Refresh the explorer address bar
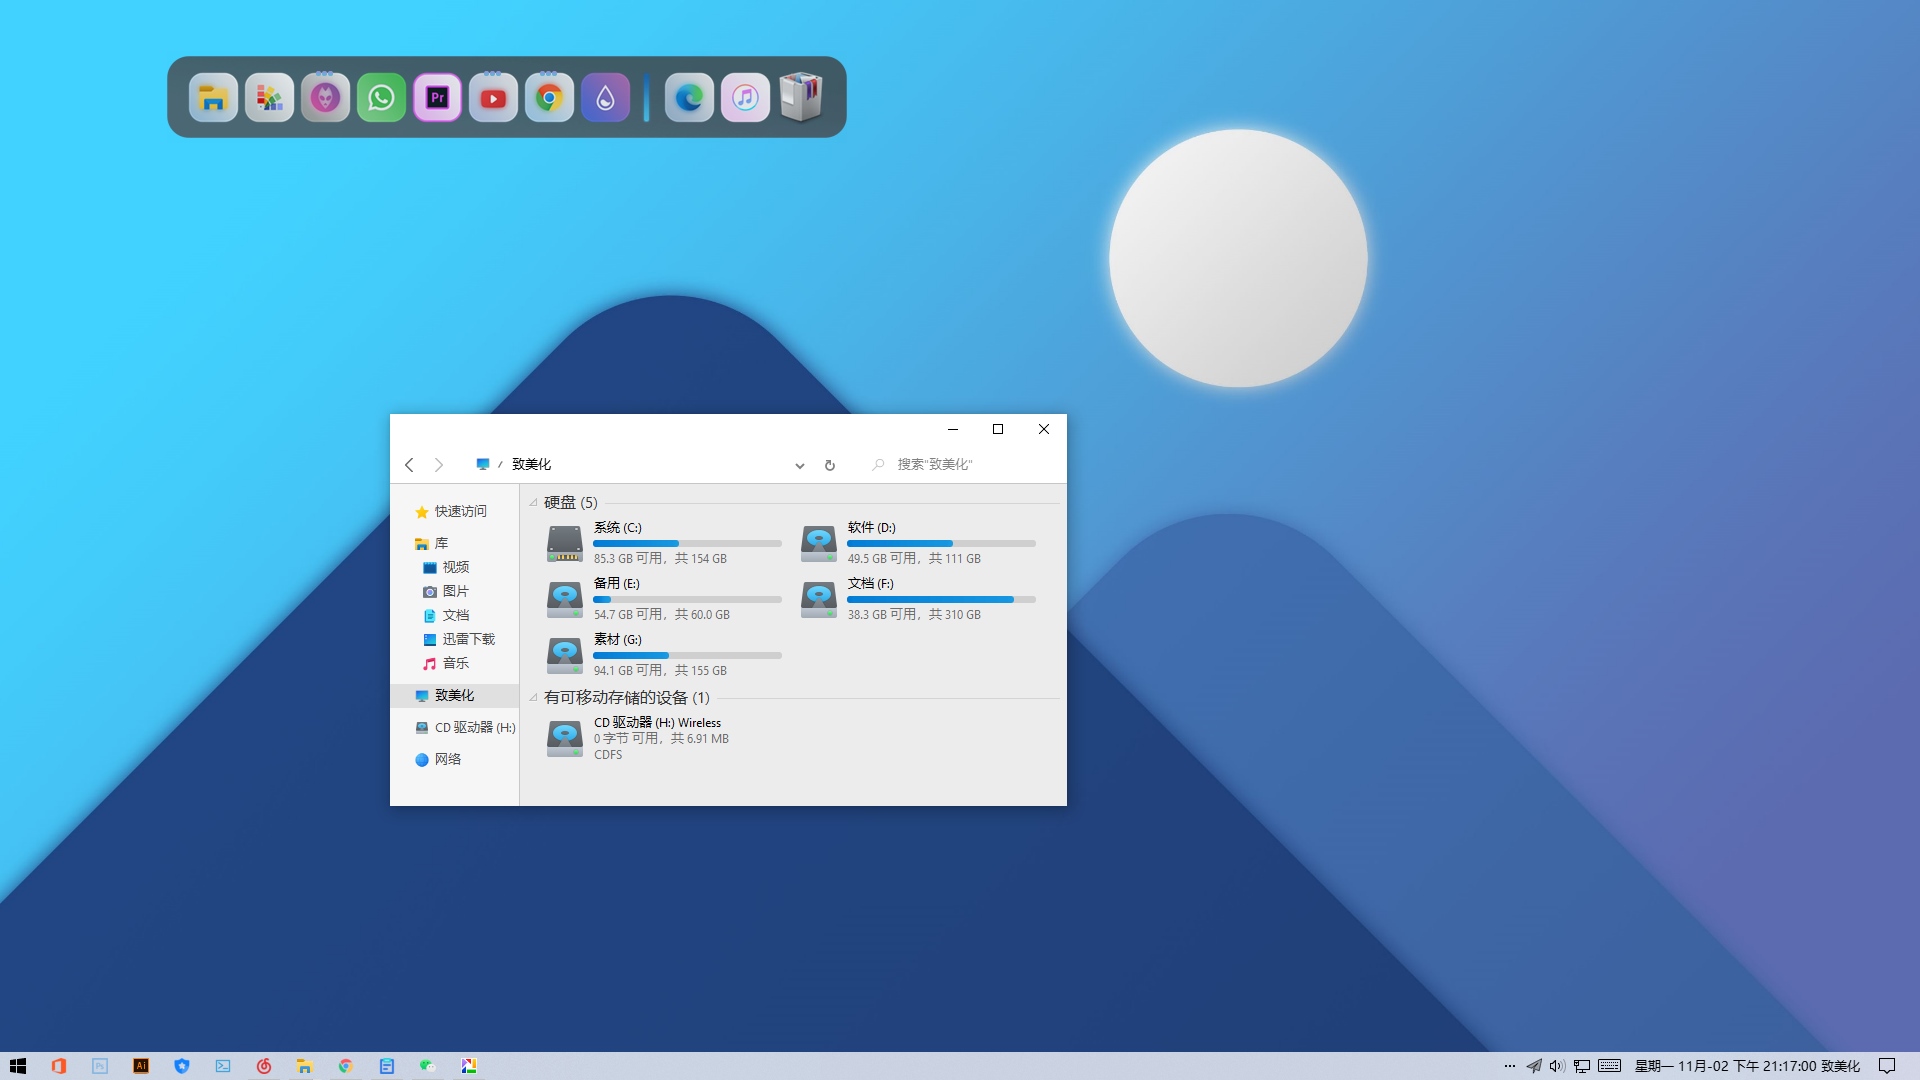Image resolution: width=1920 pixels, height=1080 pixels. click(x=829, y=465)
